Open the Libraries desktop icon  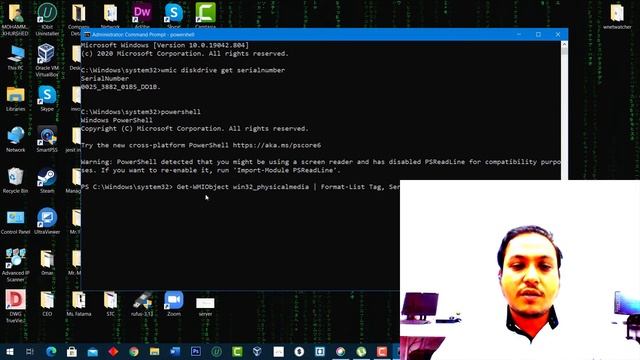(16, 98)
